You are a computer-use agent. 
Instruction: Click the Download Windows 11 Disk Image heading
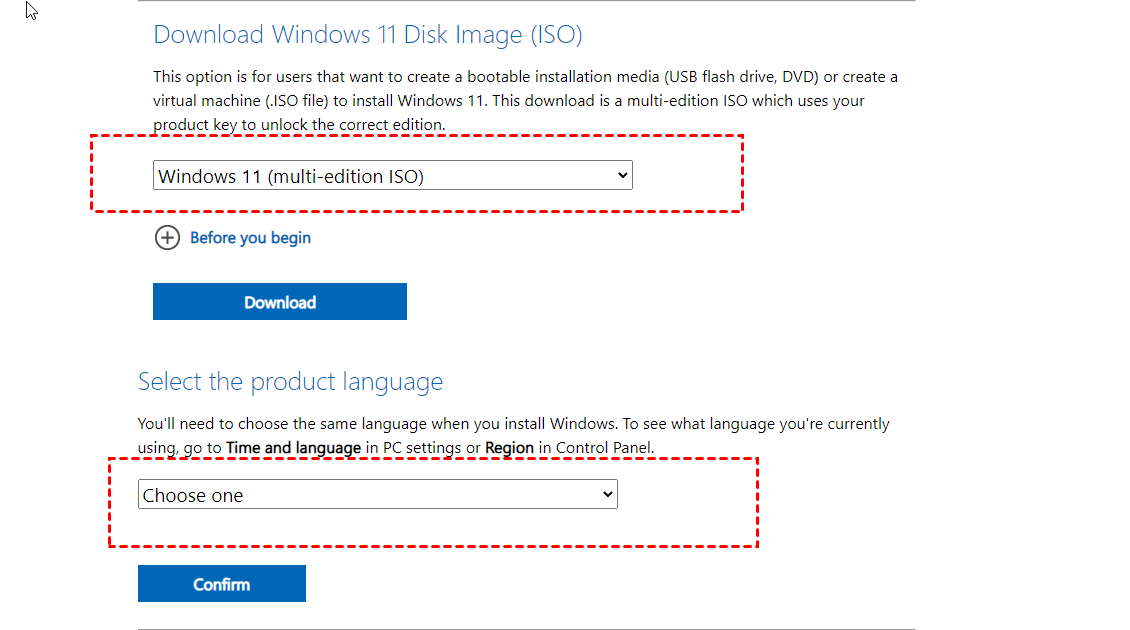click(x=367, y=35)
